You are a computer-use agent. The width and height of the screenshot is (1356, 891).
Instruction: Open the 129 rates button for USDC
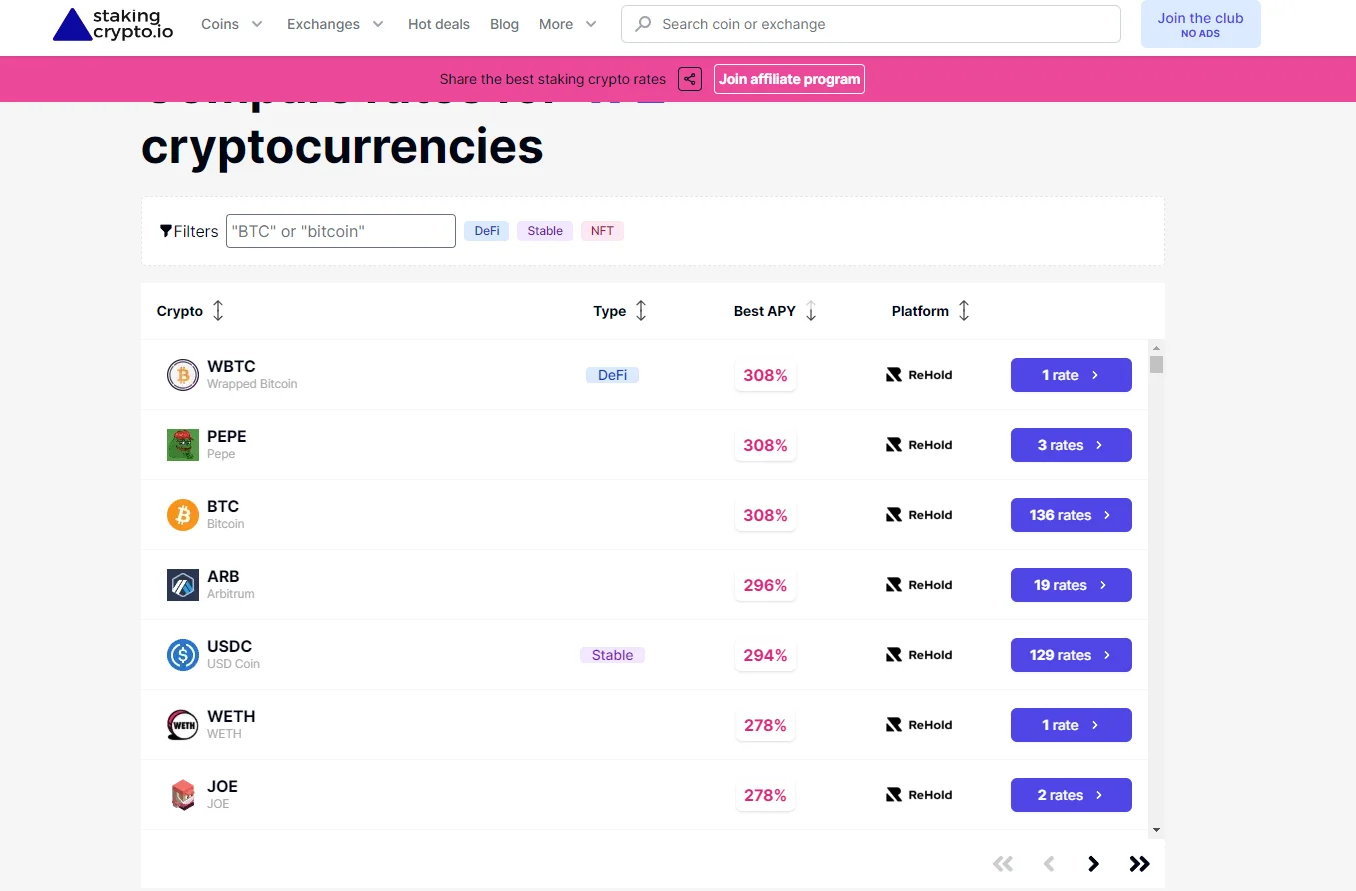[1071, 655]
